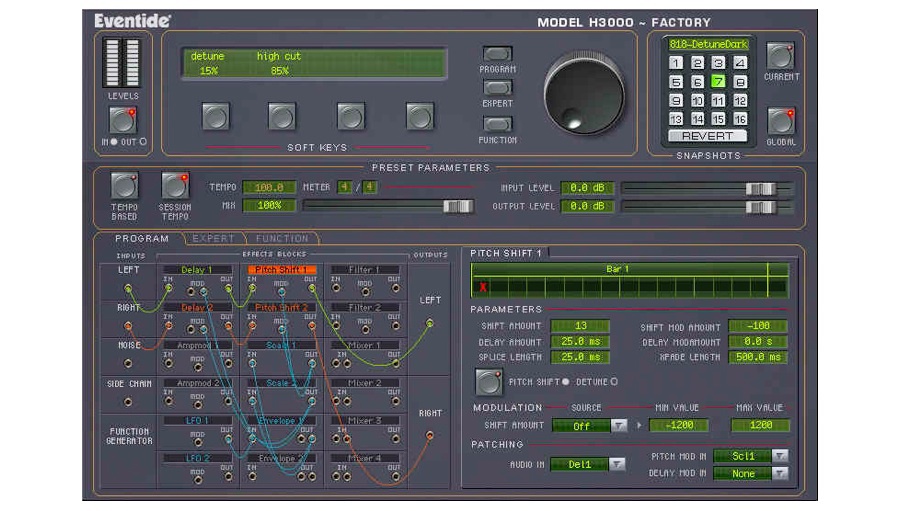Select the Delay 1 effects block

[197, 270]
